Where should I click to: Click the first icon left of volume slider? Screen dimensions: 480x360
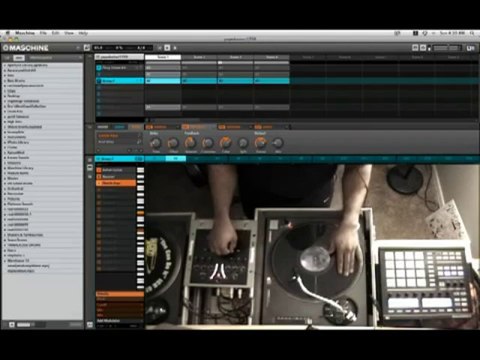coord(415,48)
